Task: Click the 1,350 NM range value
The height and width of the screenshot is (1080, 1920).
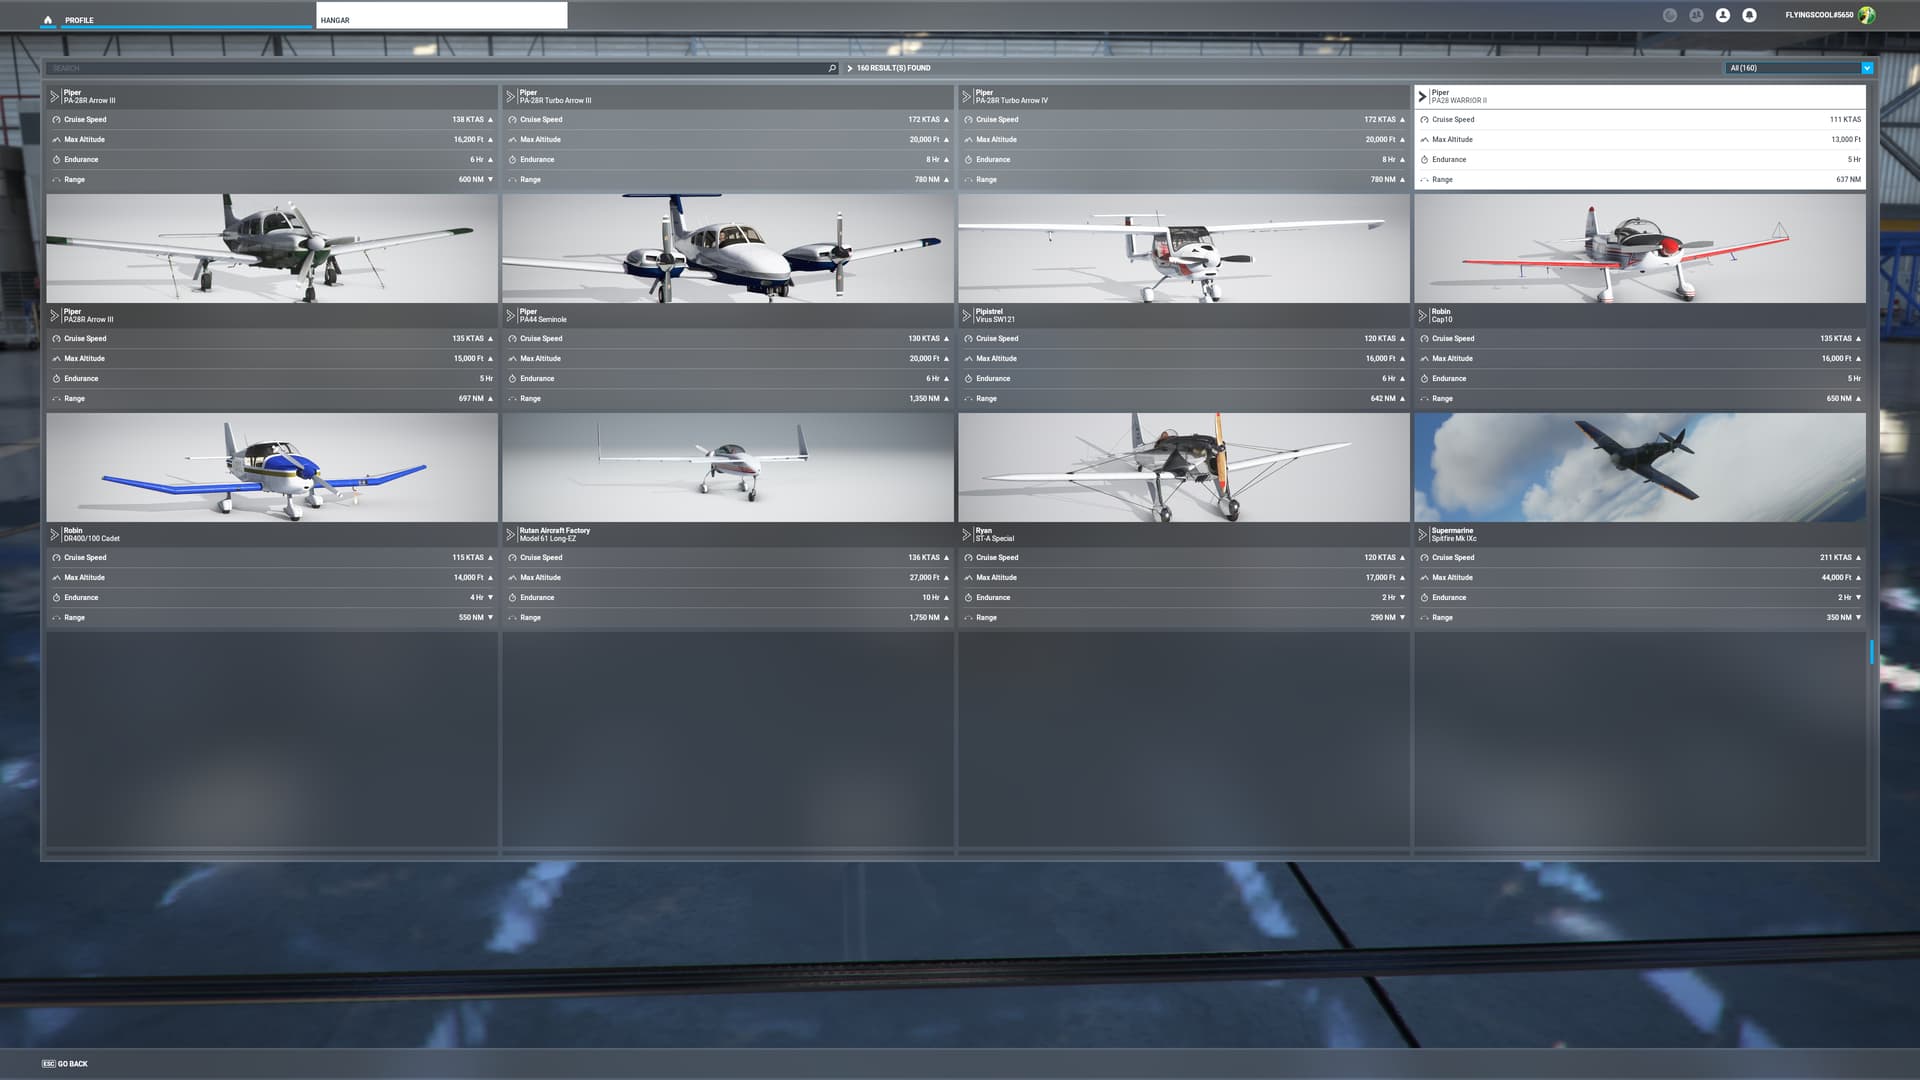Action: point(924,399)
